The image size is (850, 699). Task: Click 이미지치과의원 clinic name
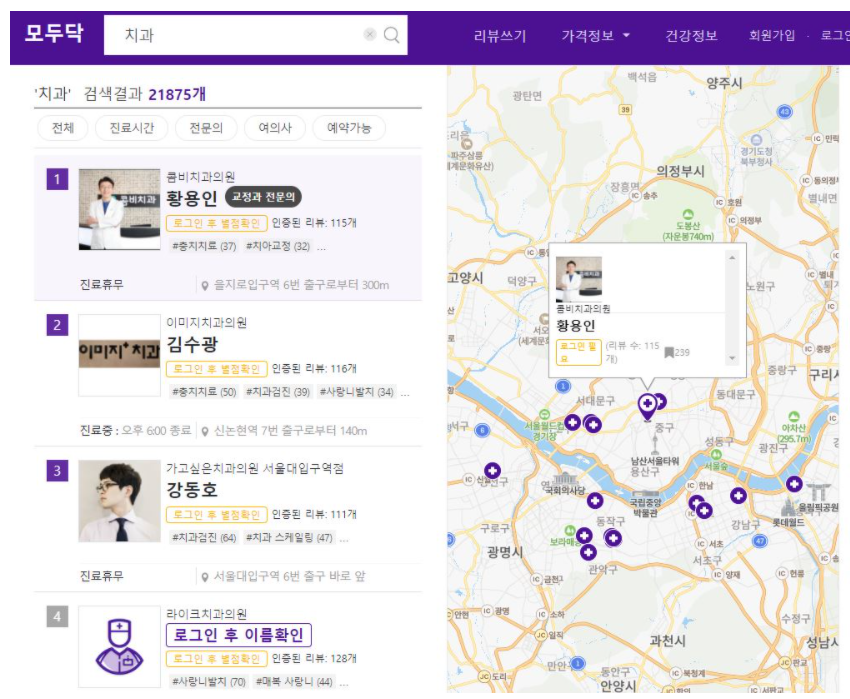pos(207,323)
